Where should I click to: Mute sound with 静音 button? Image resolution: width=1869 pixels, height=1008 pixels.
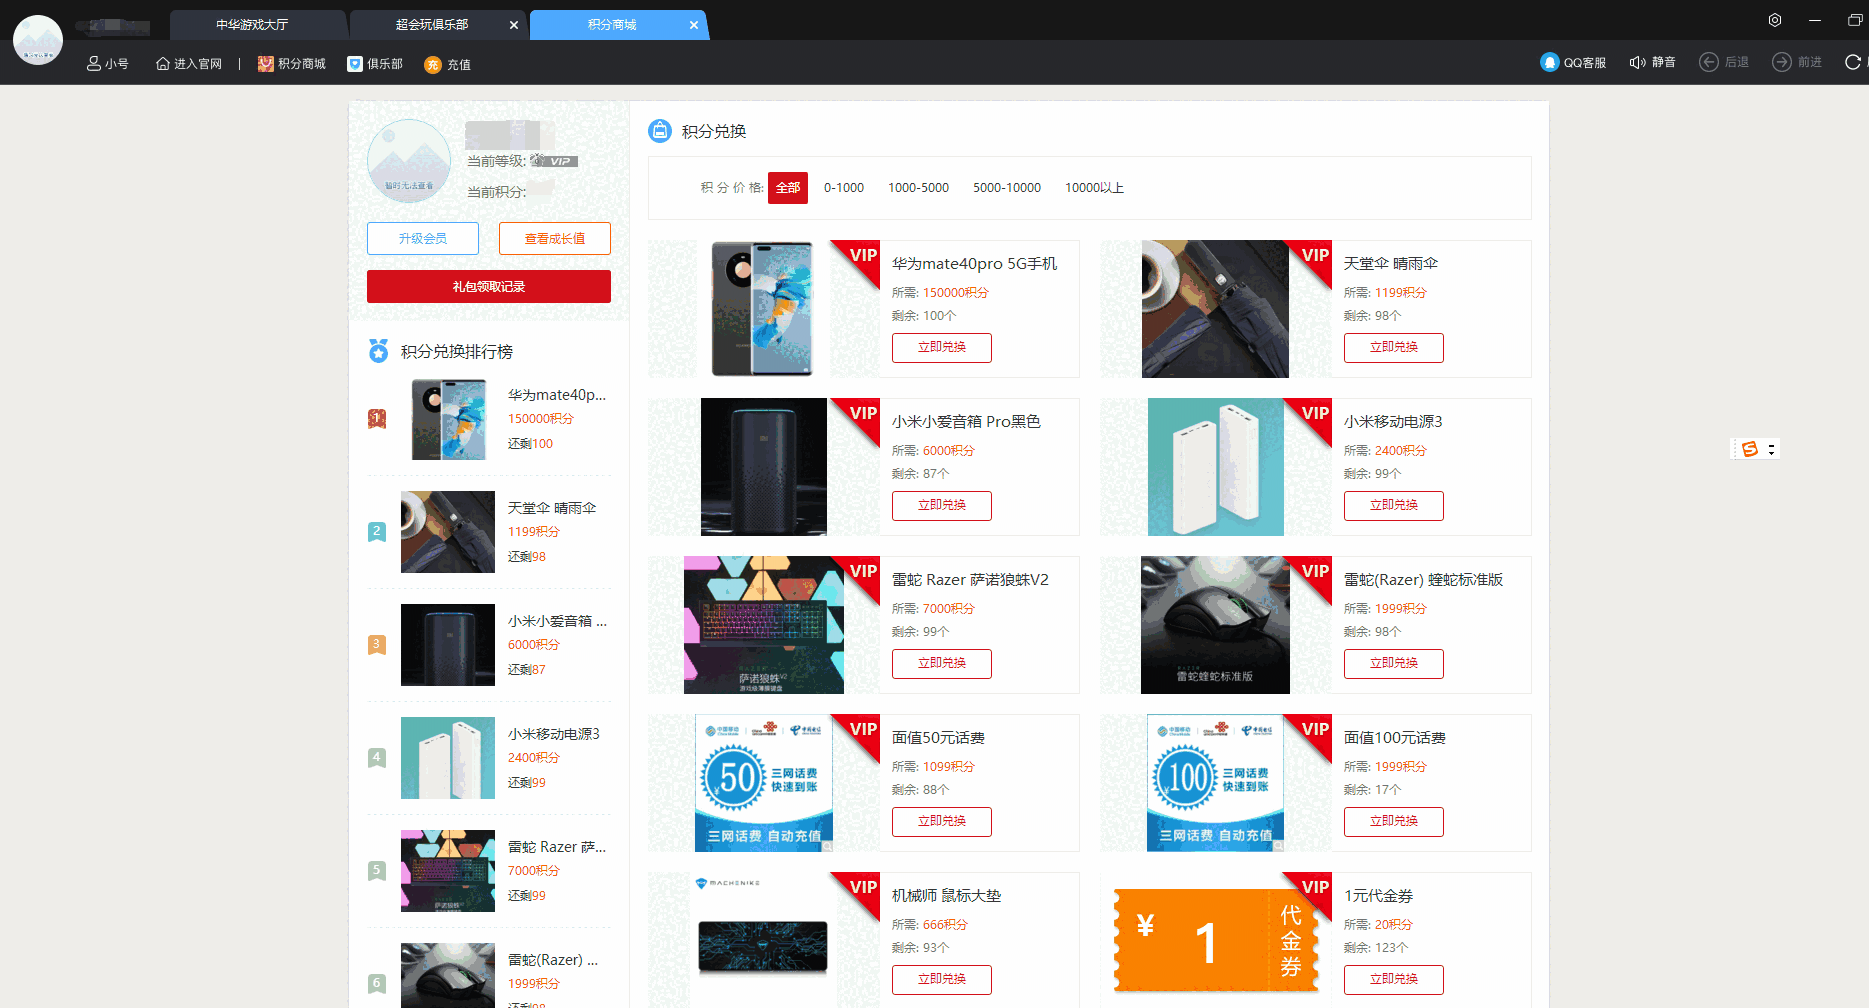1652,62
